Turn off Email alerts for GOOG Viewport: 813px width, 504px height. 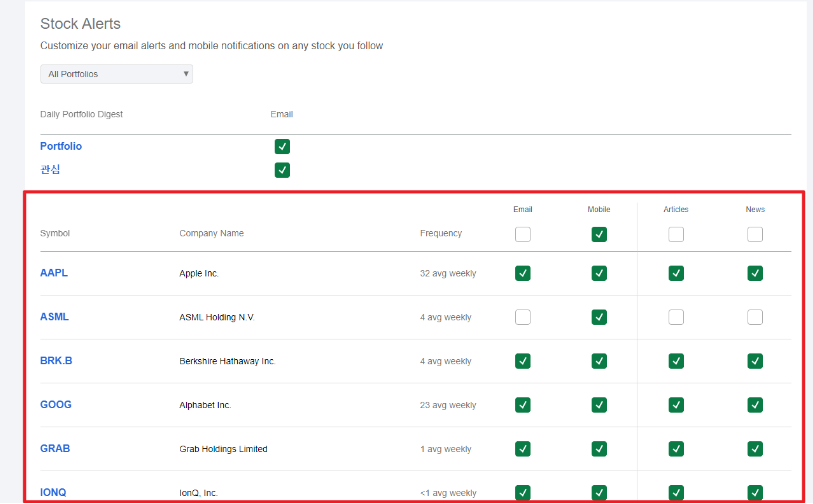[523, 405]
